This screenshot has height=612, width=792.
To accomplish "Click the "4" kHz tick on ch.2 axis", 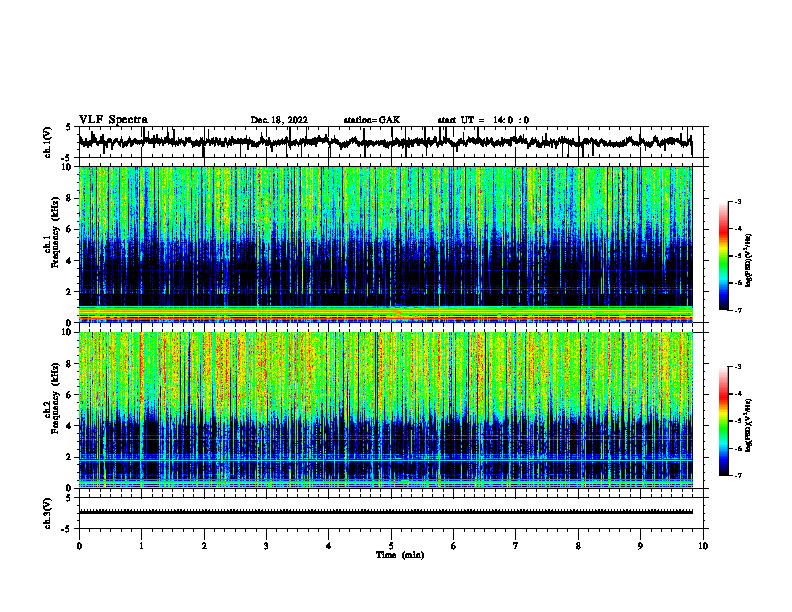I will [x=70, y=426].
